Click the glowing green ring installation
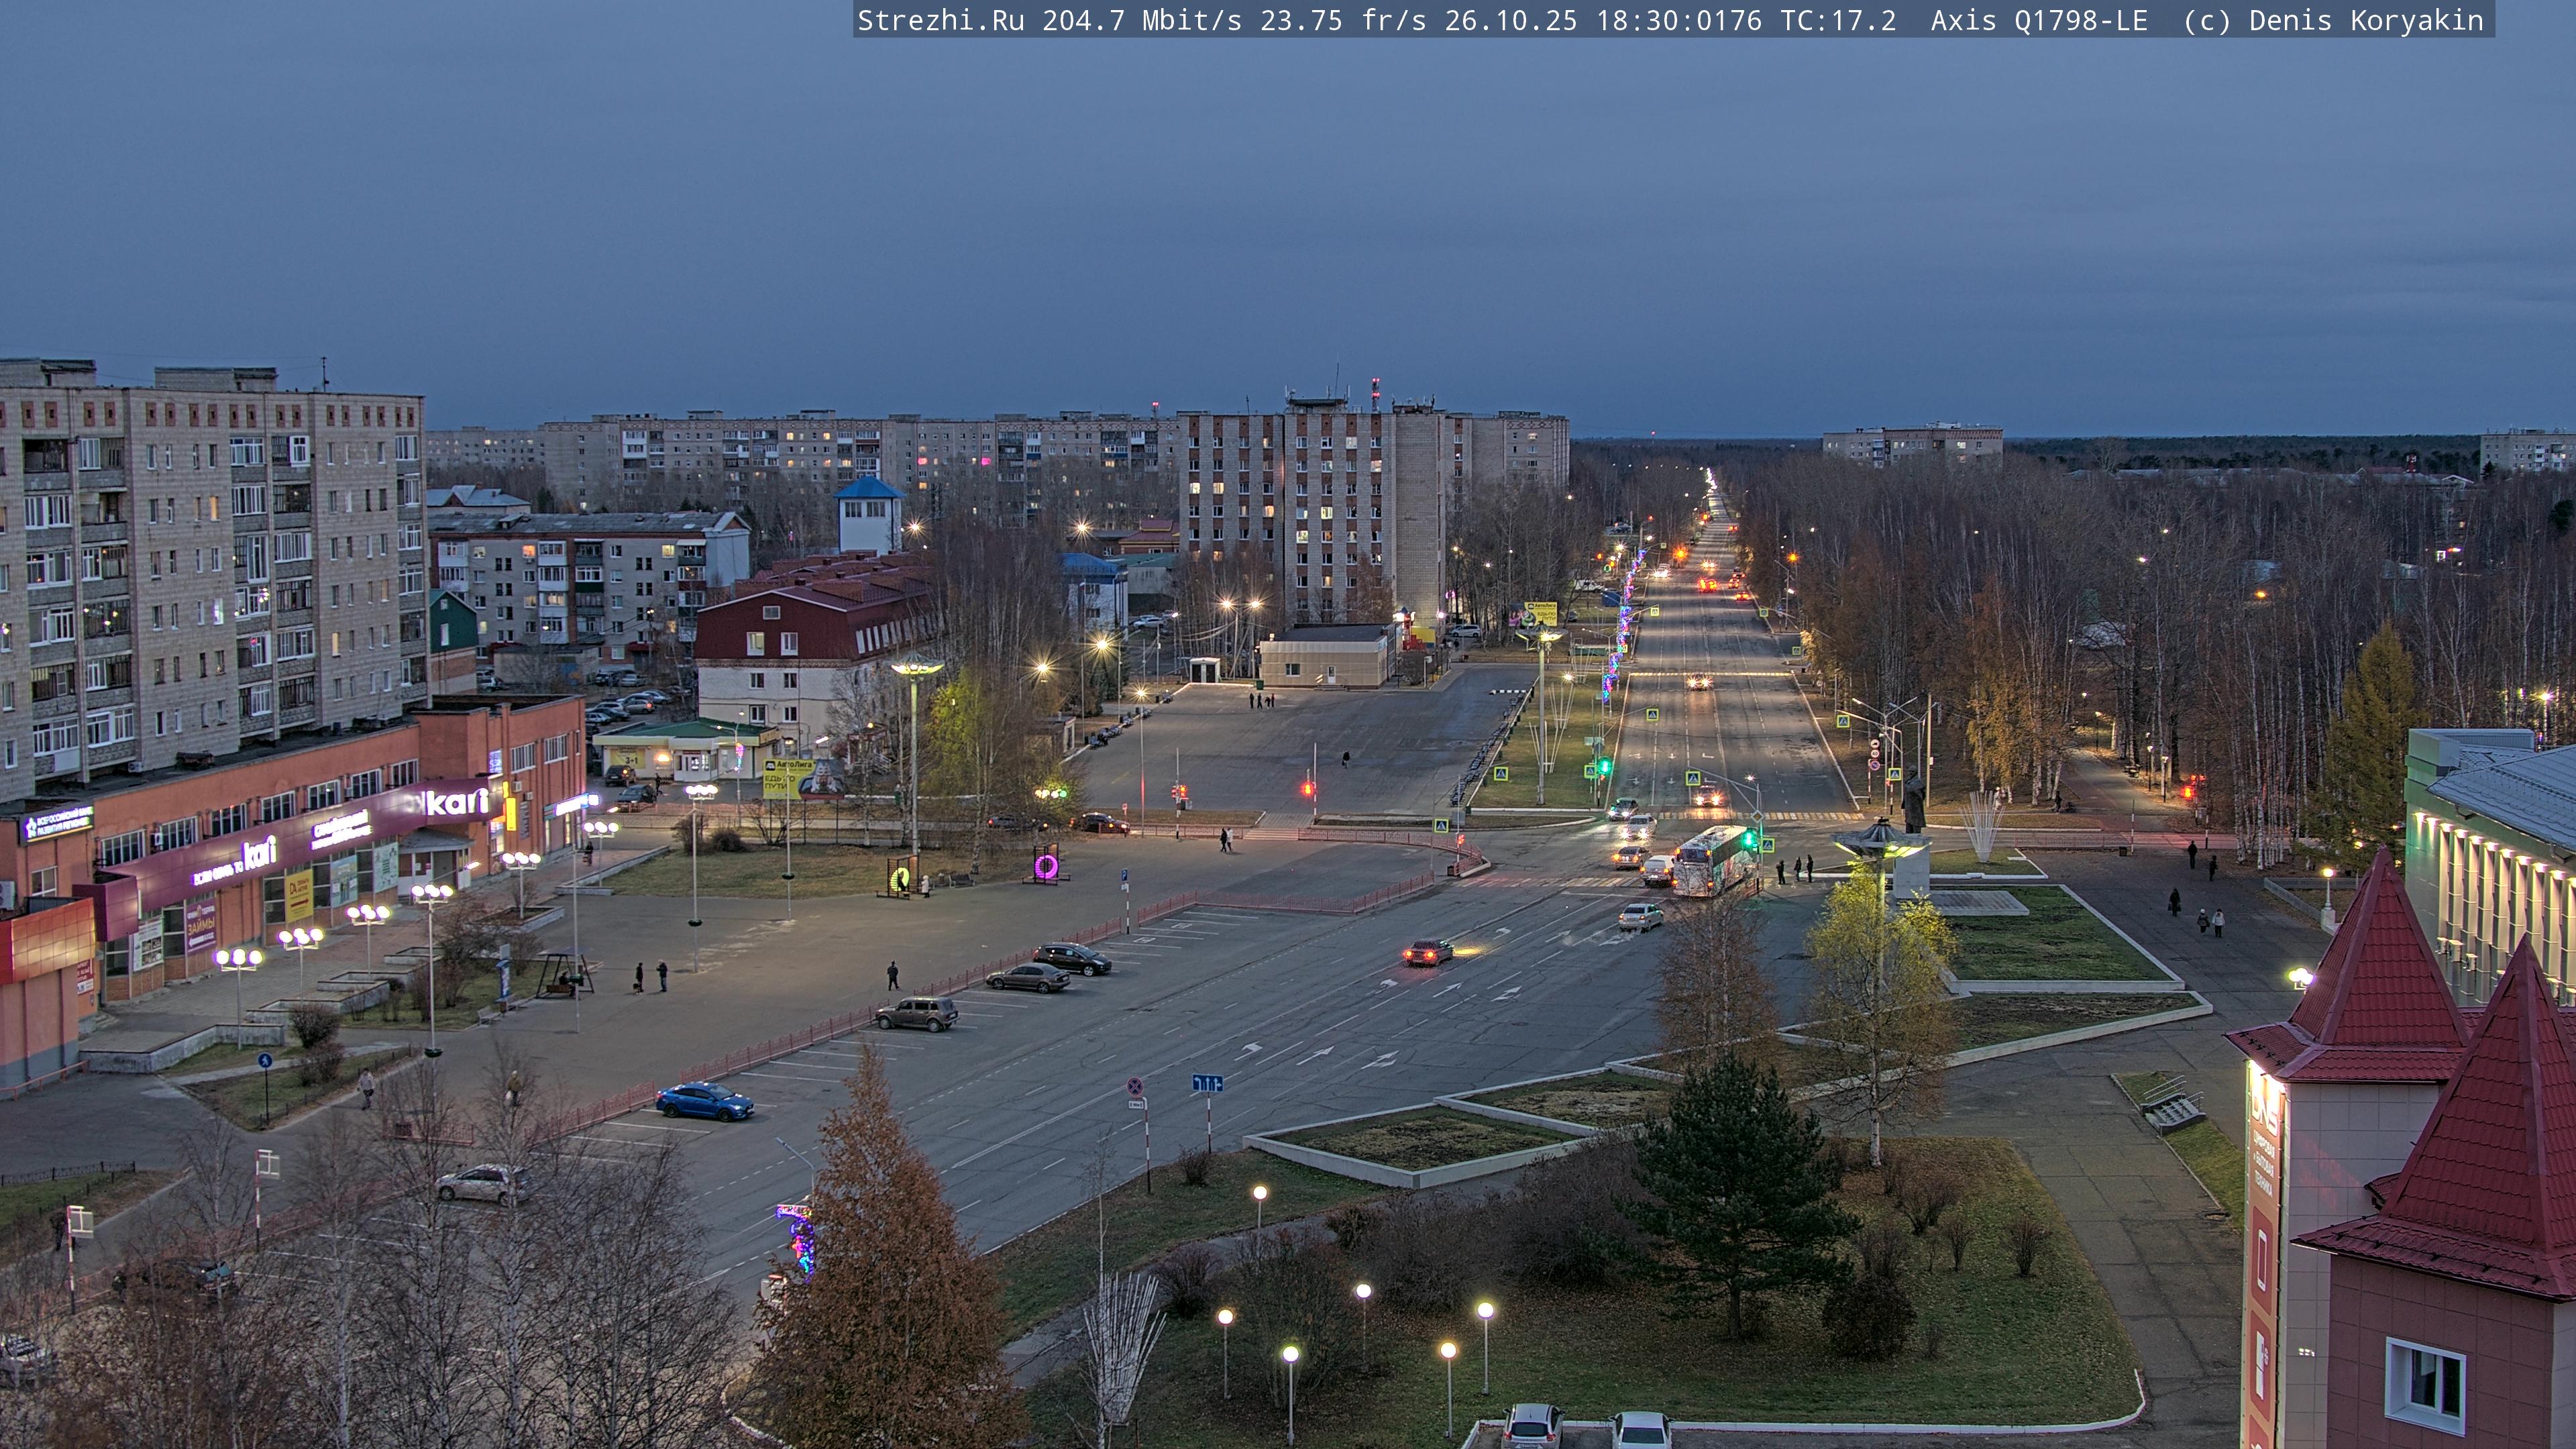This screenshot has height=1449, width=2576. [x=899, y=879]
